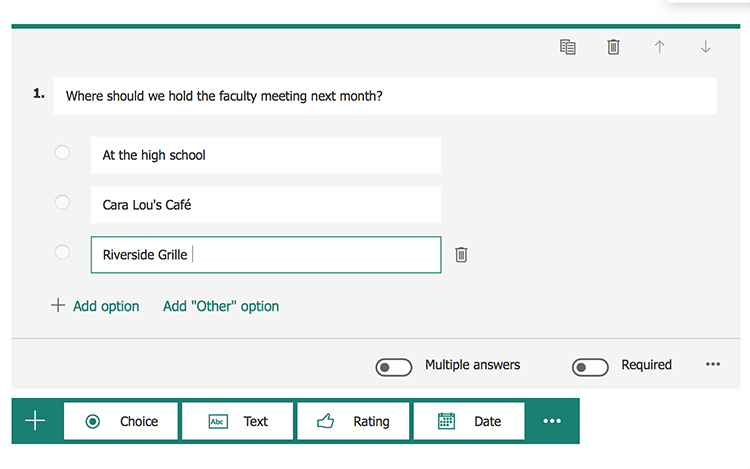The height and width of the screenshot is (469, 750).
Task: Delete the question using top trash icon
Action: pos(613,47)
